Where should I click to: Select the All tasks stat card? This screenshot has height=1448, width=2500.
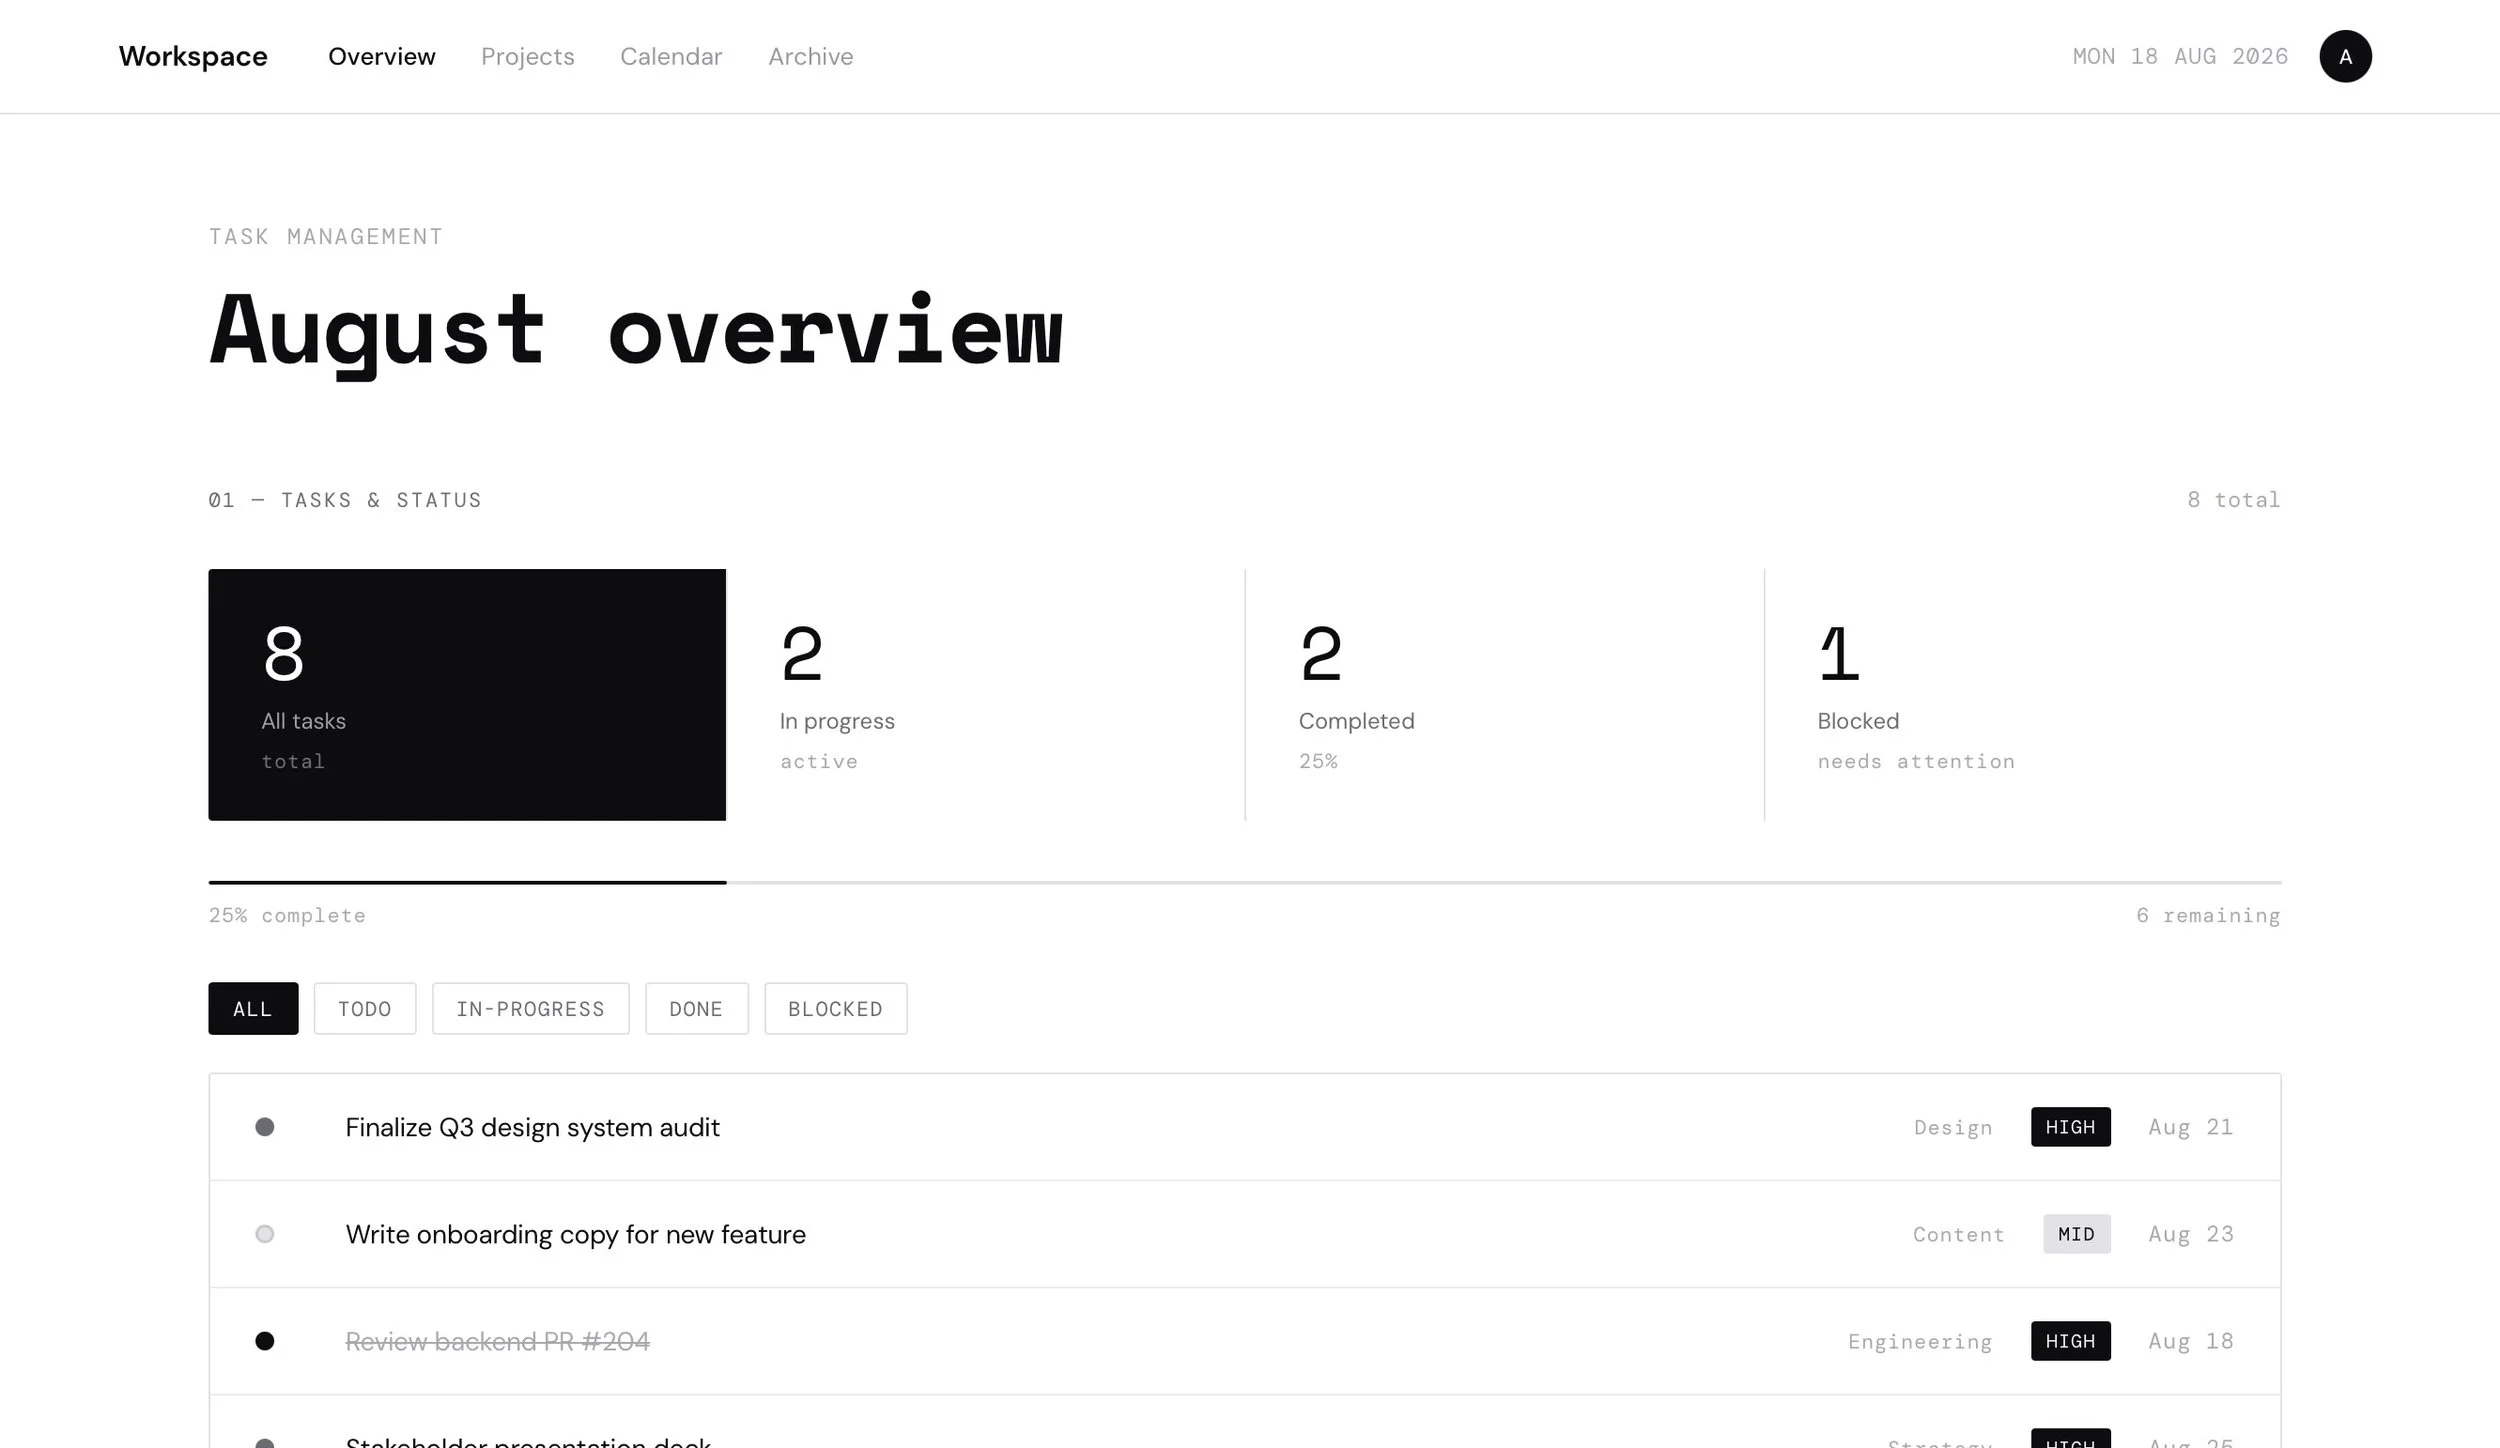pyautogui.click(x=467, y=695)
